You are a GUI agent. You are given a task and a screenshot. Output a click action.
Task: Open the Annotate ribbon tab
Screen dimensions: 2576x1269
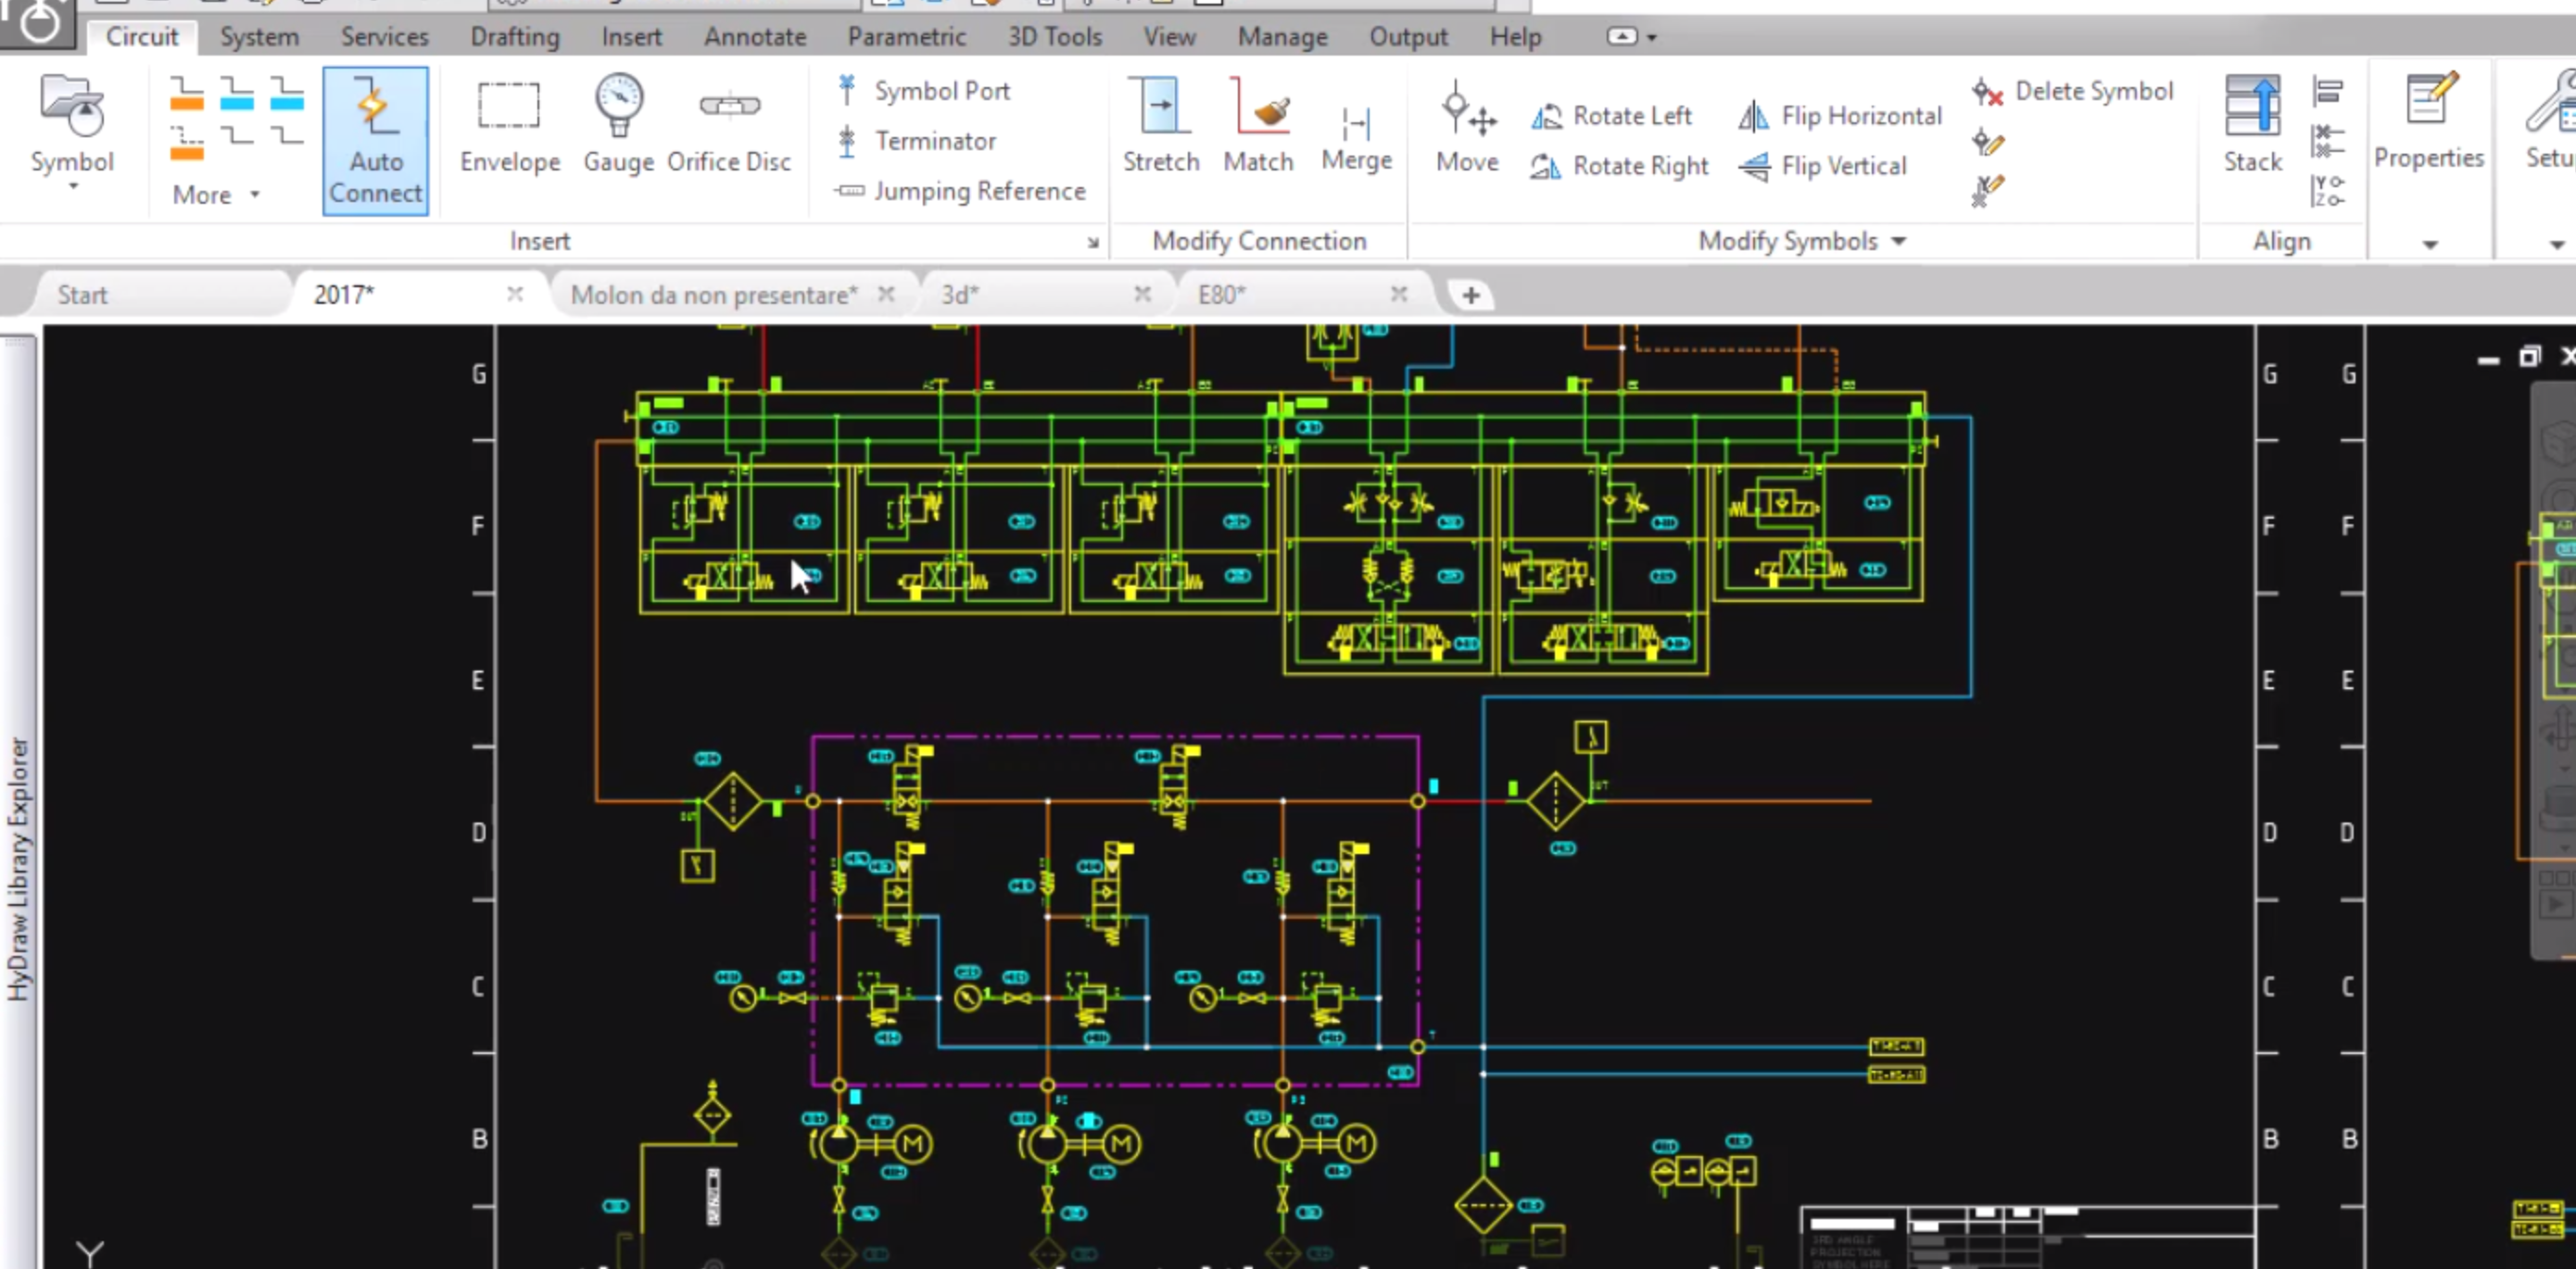coord(755,37)
